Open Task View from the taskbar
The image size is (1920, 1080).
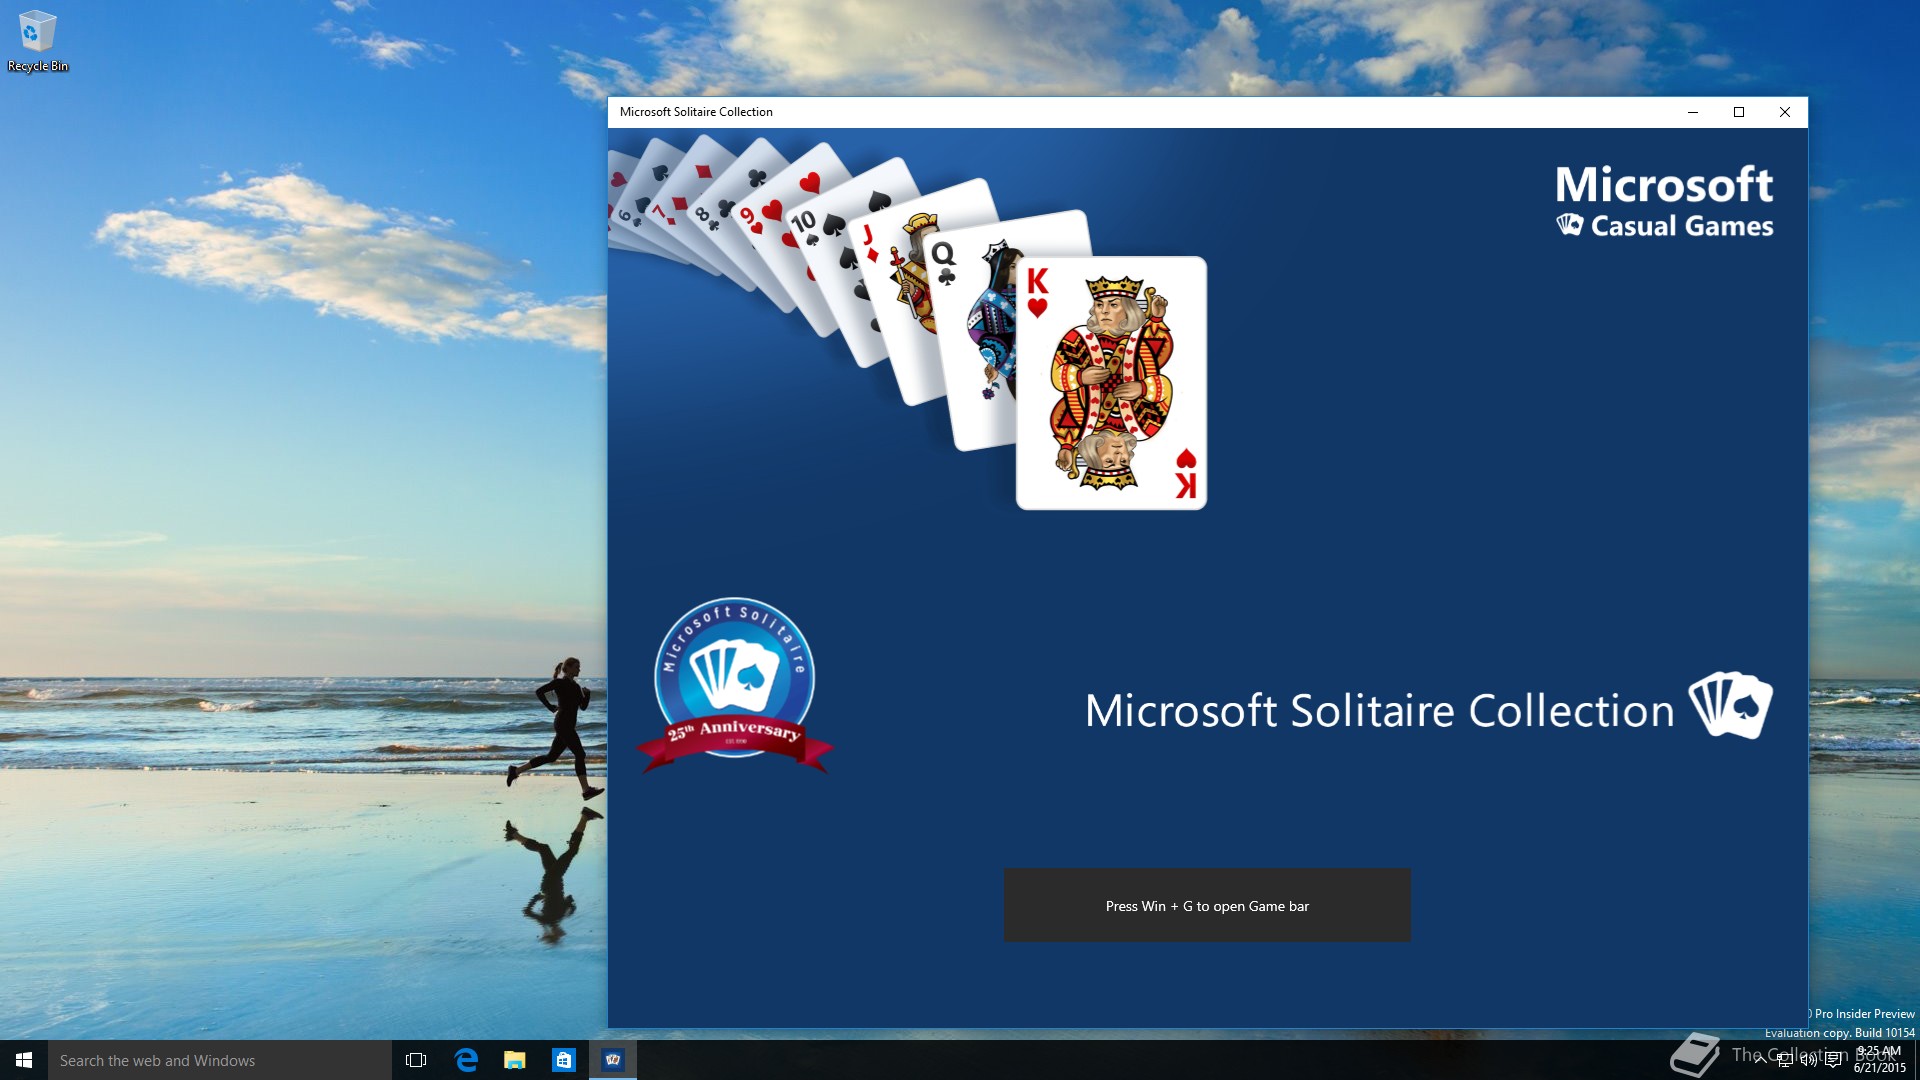(416, 1060)
